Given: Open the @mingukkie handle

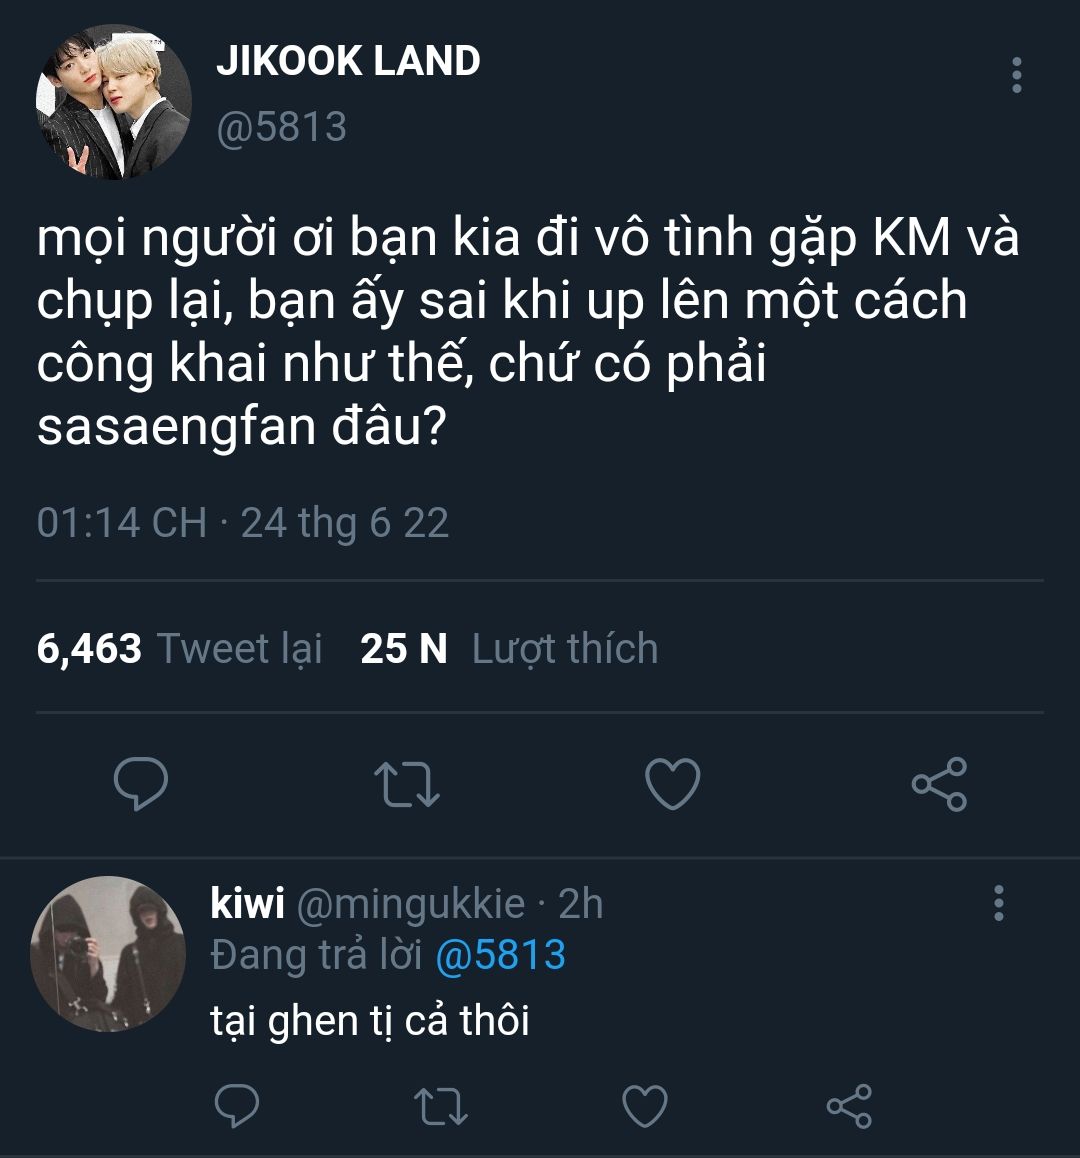Looking at the screenshot, I should click(411, 904).
